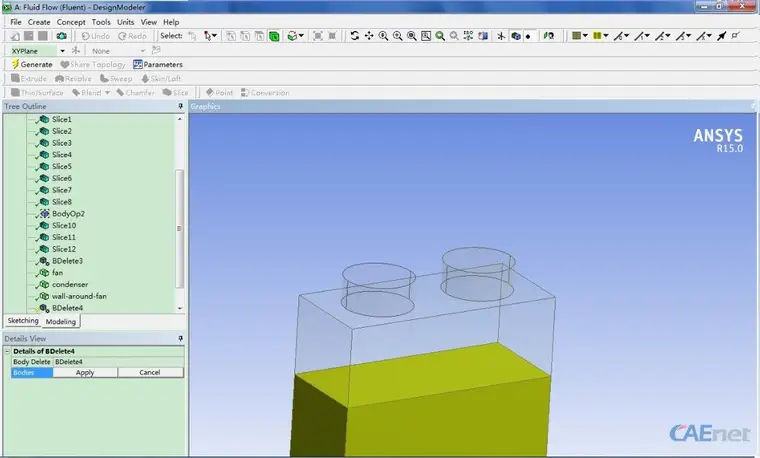The width and height of the screenshot is (760, 458).
Task: Open the Extend Selection dropdown
Action: 301,36
